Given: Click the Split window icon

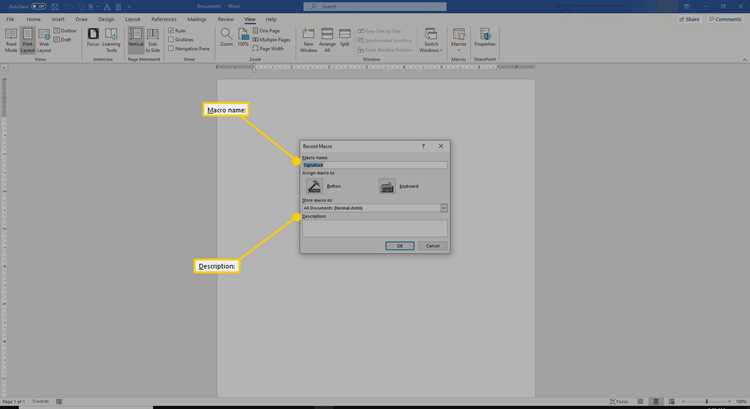Looking at the screenshot, I should (x=344, y=37).
